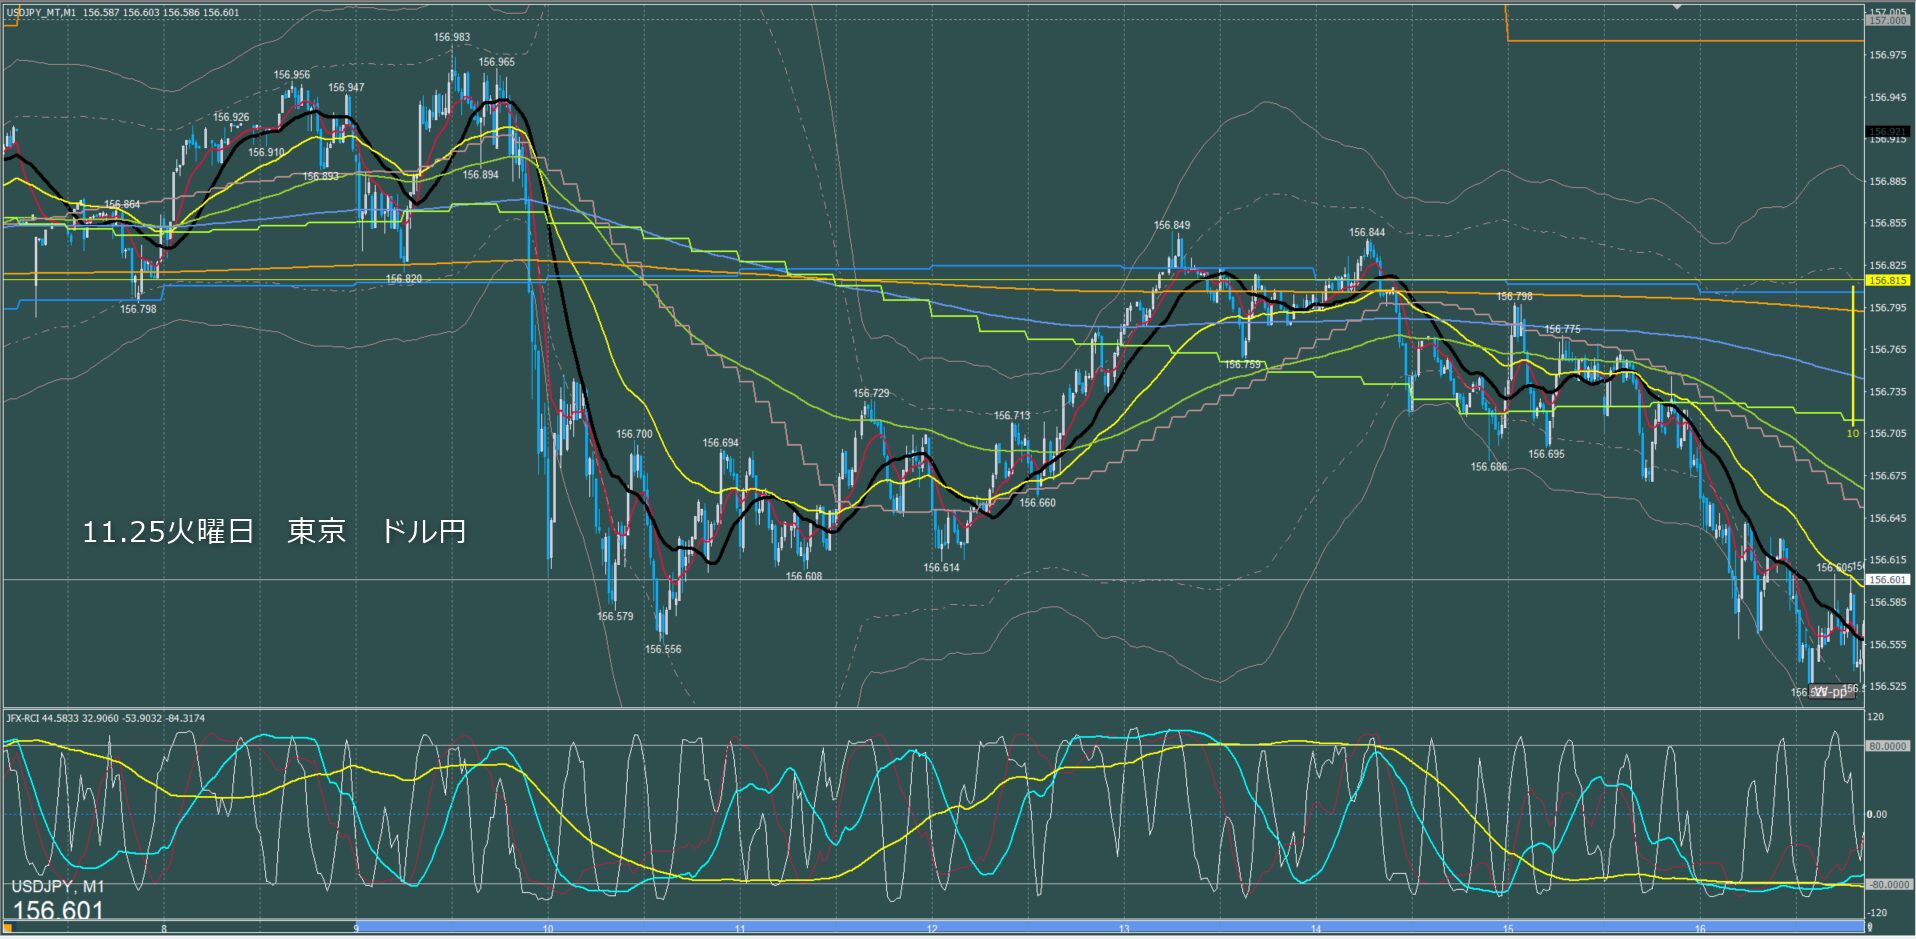Click the 156.556 low price label

point(662,649)
